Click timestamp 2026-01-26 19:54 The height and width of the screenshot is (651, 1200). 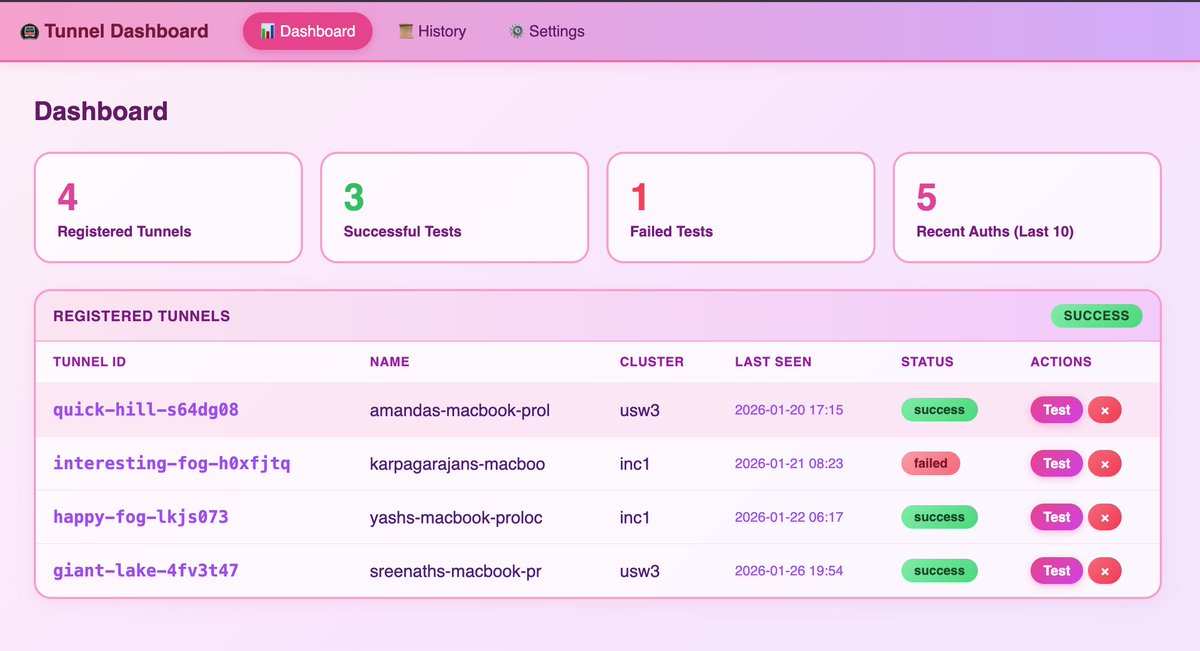[789, 571]
